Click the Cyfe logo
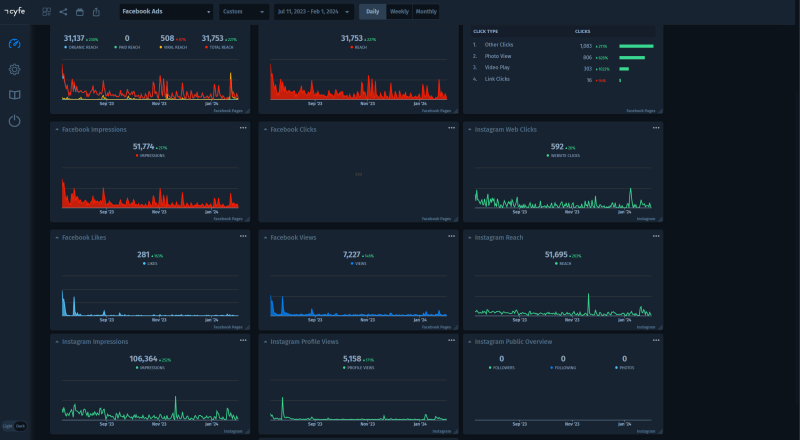 click(14, 11)
